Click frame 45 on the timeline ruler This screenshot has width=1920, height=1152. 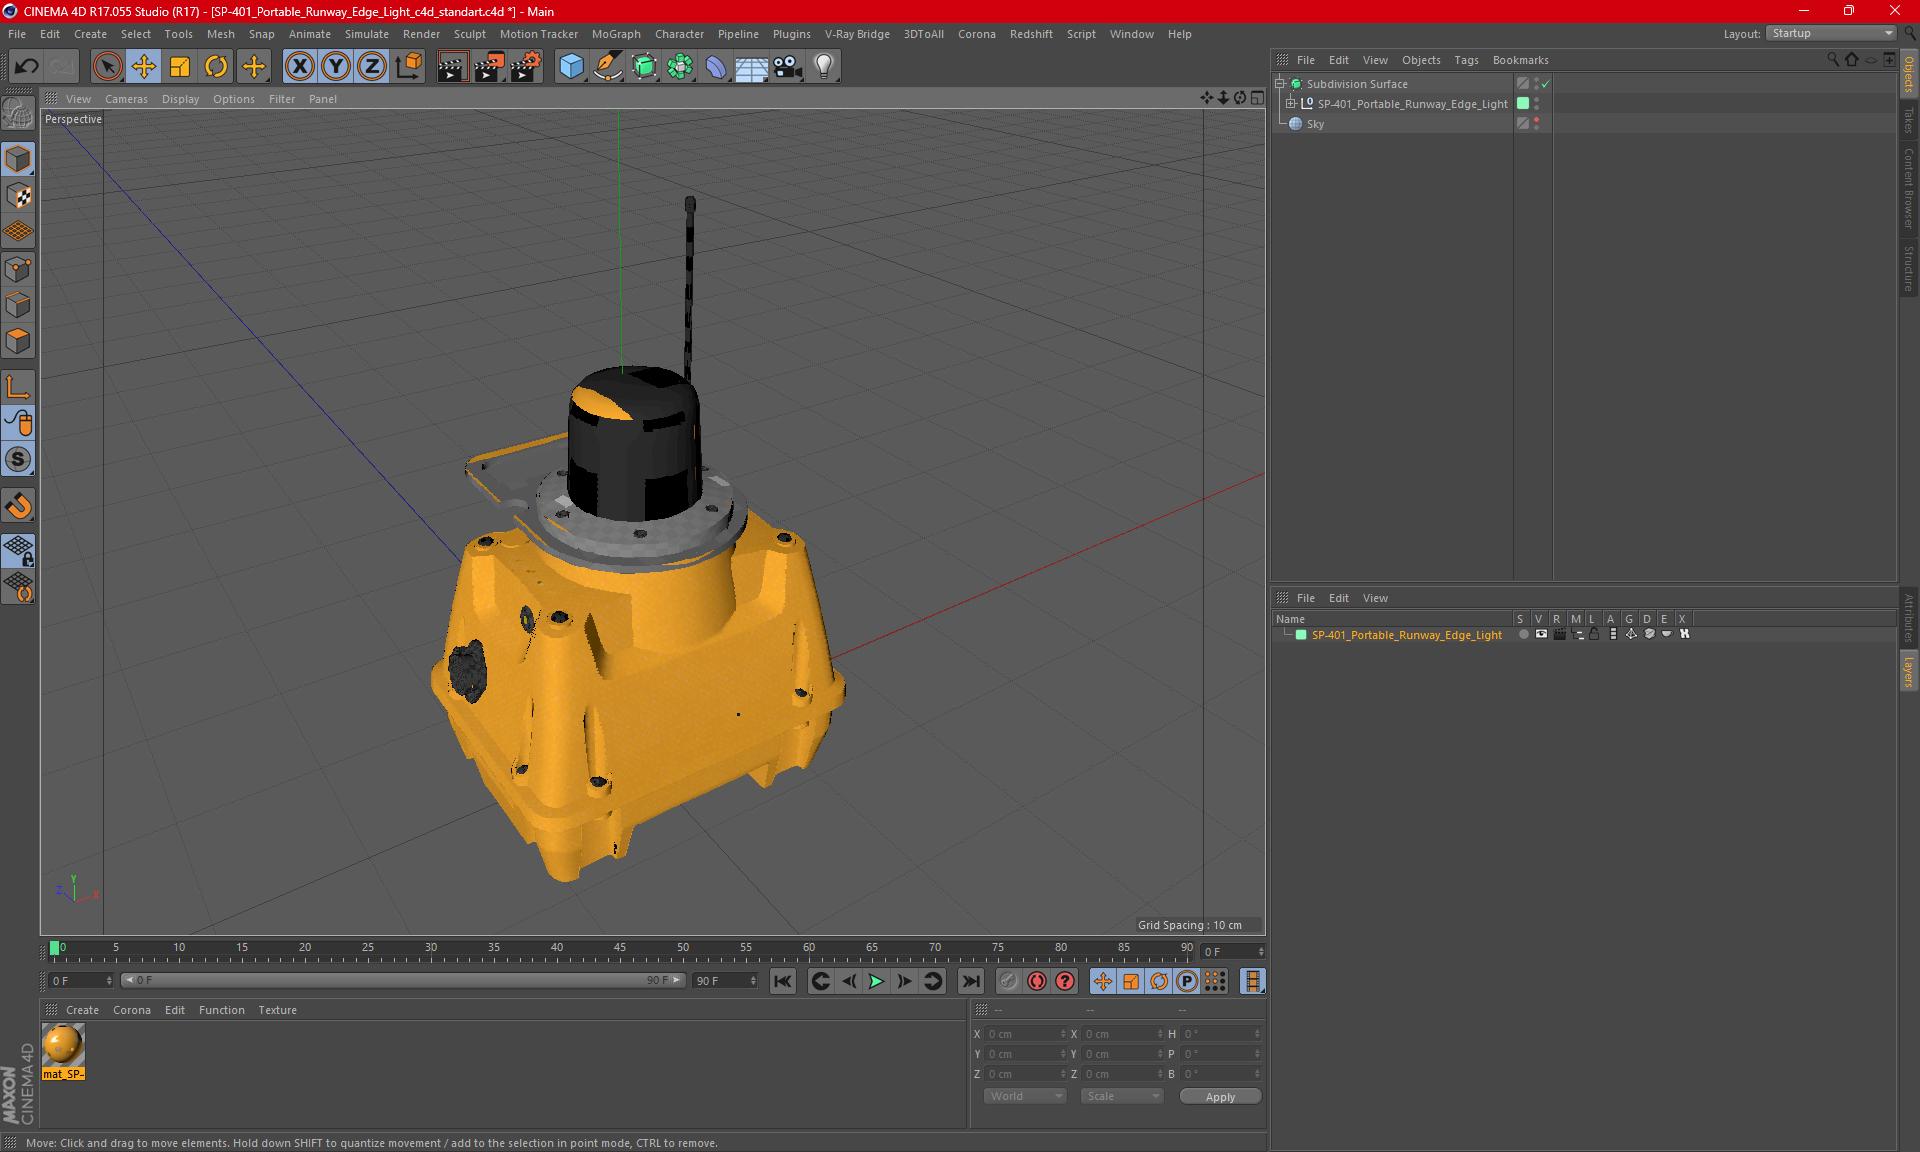pyautogui.click(x=620, y=950)
